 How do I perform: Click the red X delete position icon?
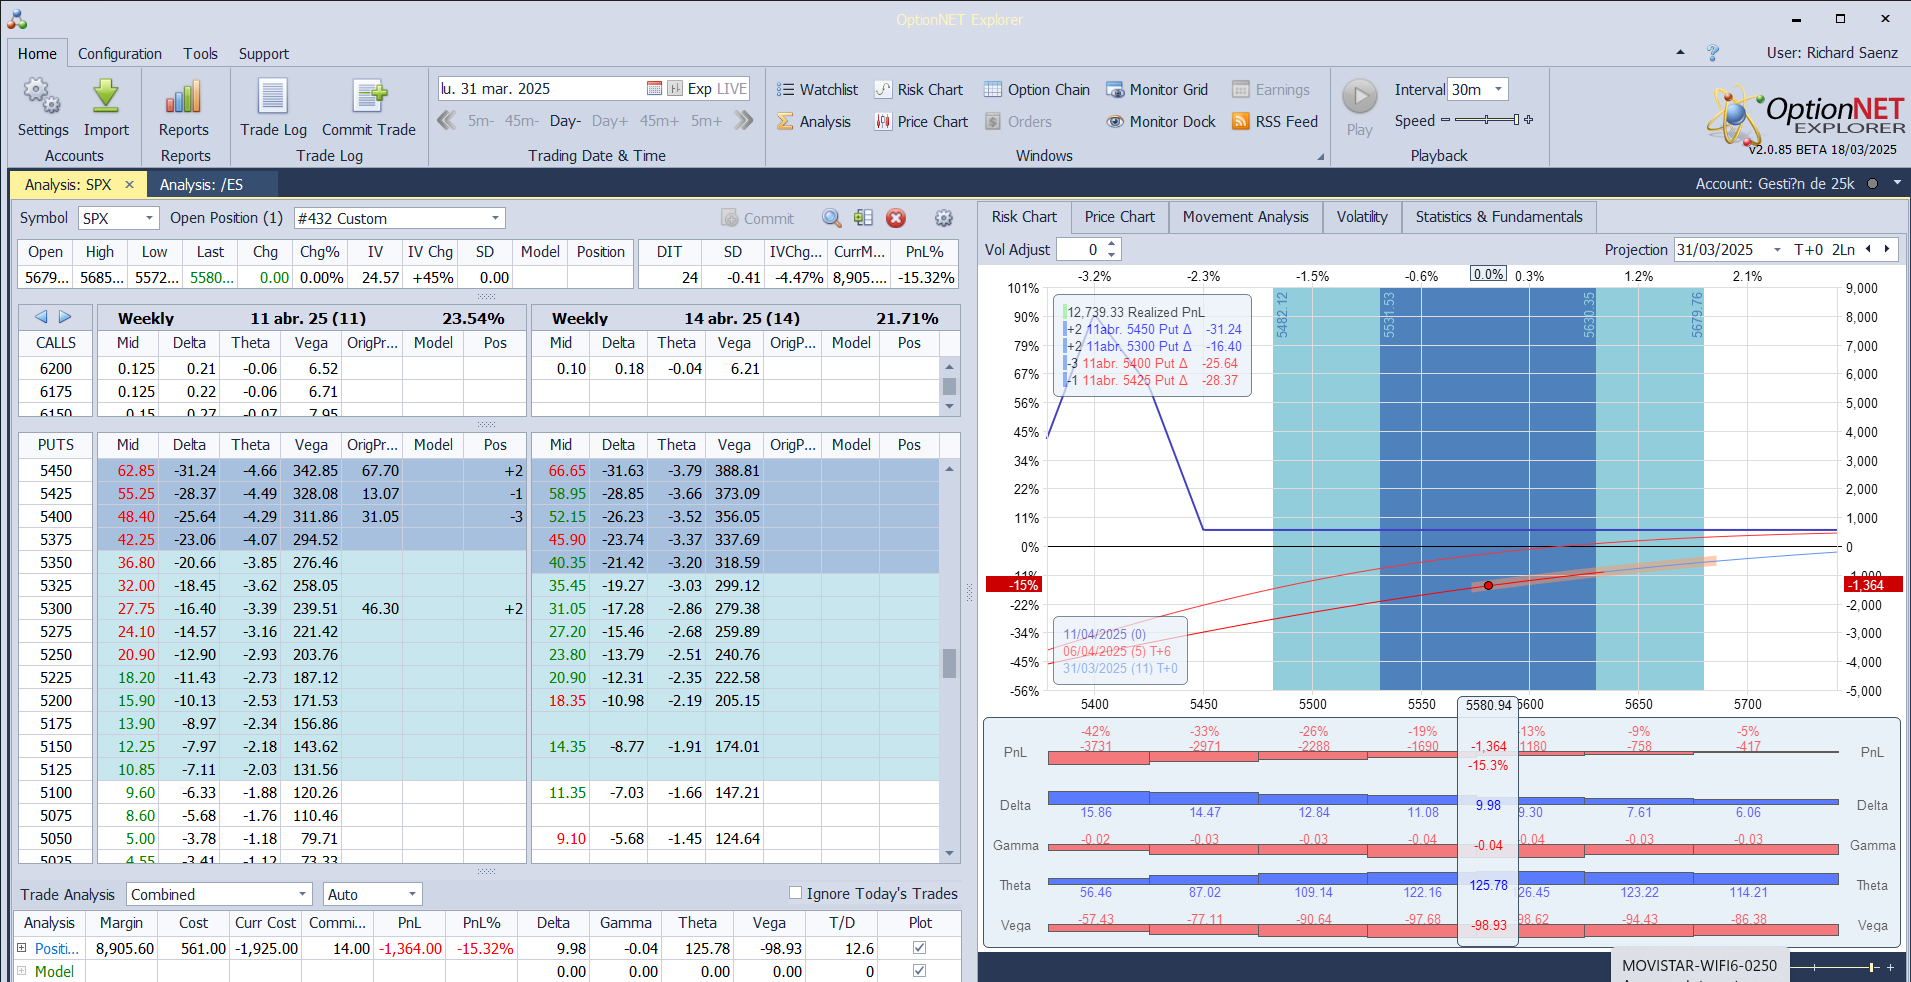click(896, 218)
